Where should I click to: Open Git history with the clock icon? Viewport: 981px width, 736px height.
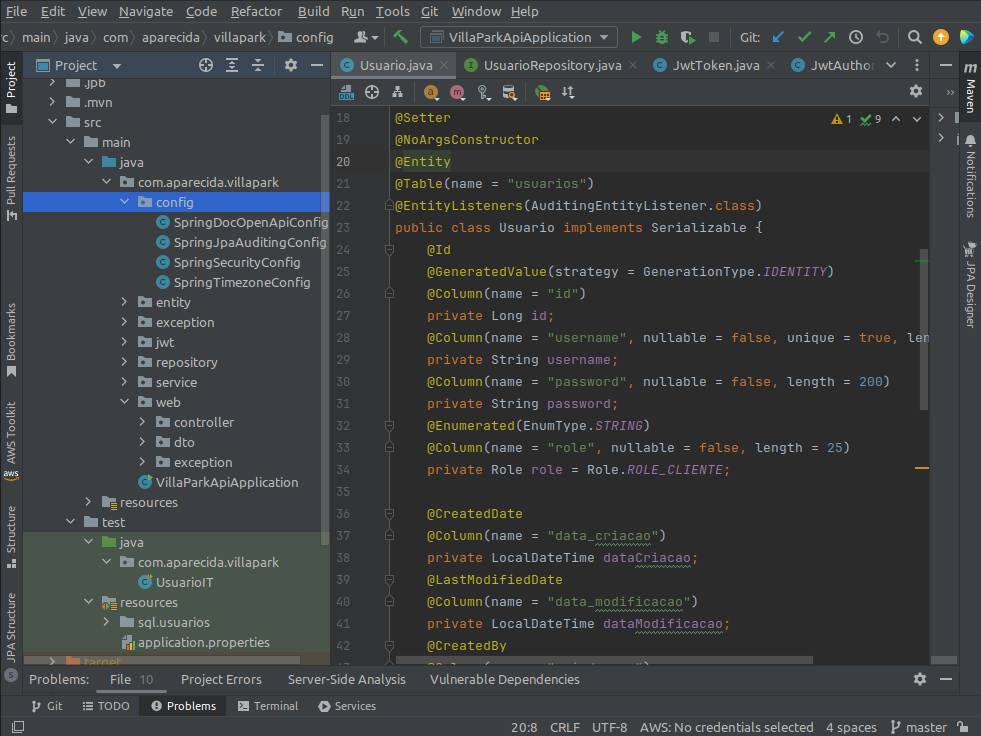pos(856,37)
